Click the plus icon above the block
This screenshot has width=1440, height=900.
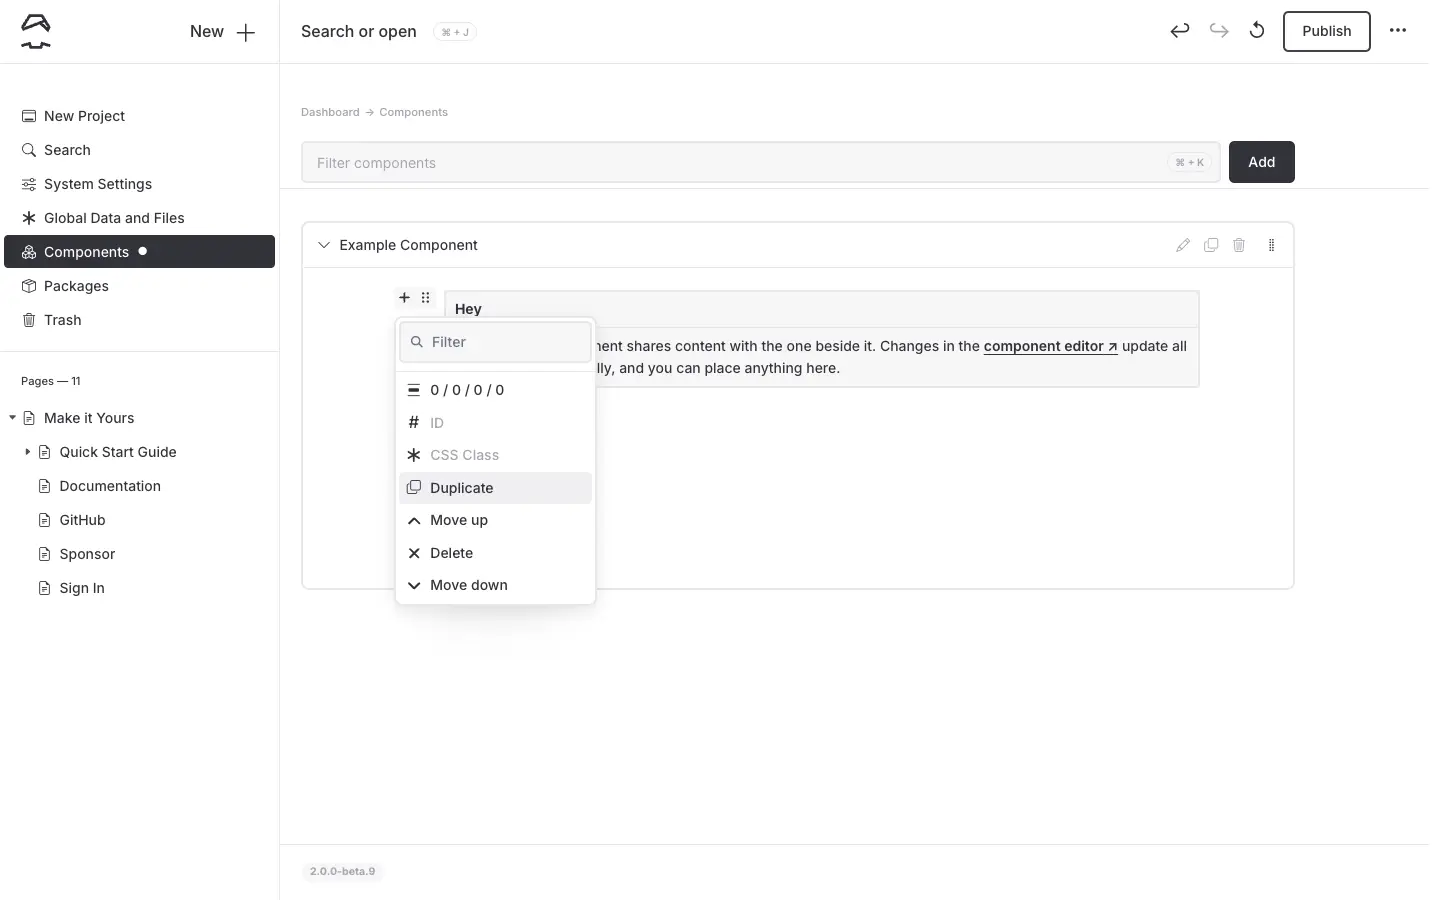(x=404, y=297)
